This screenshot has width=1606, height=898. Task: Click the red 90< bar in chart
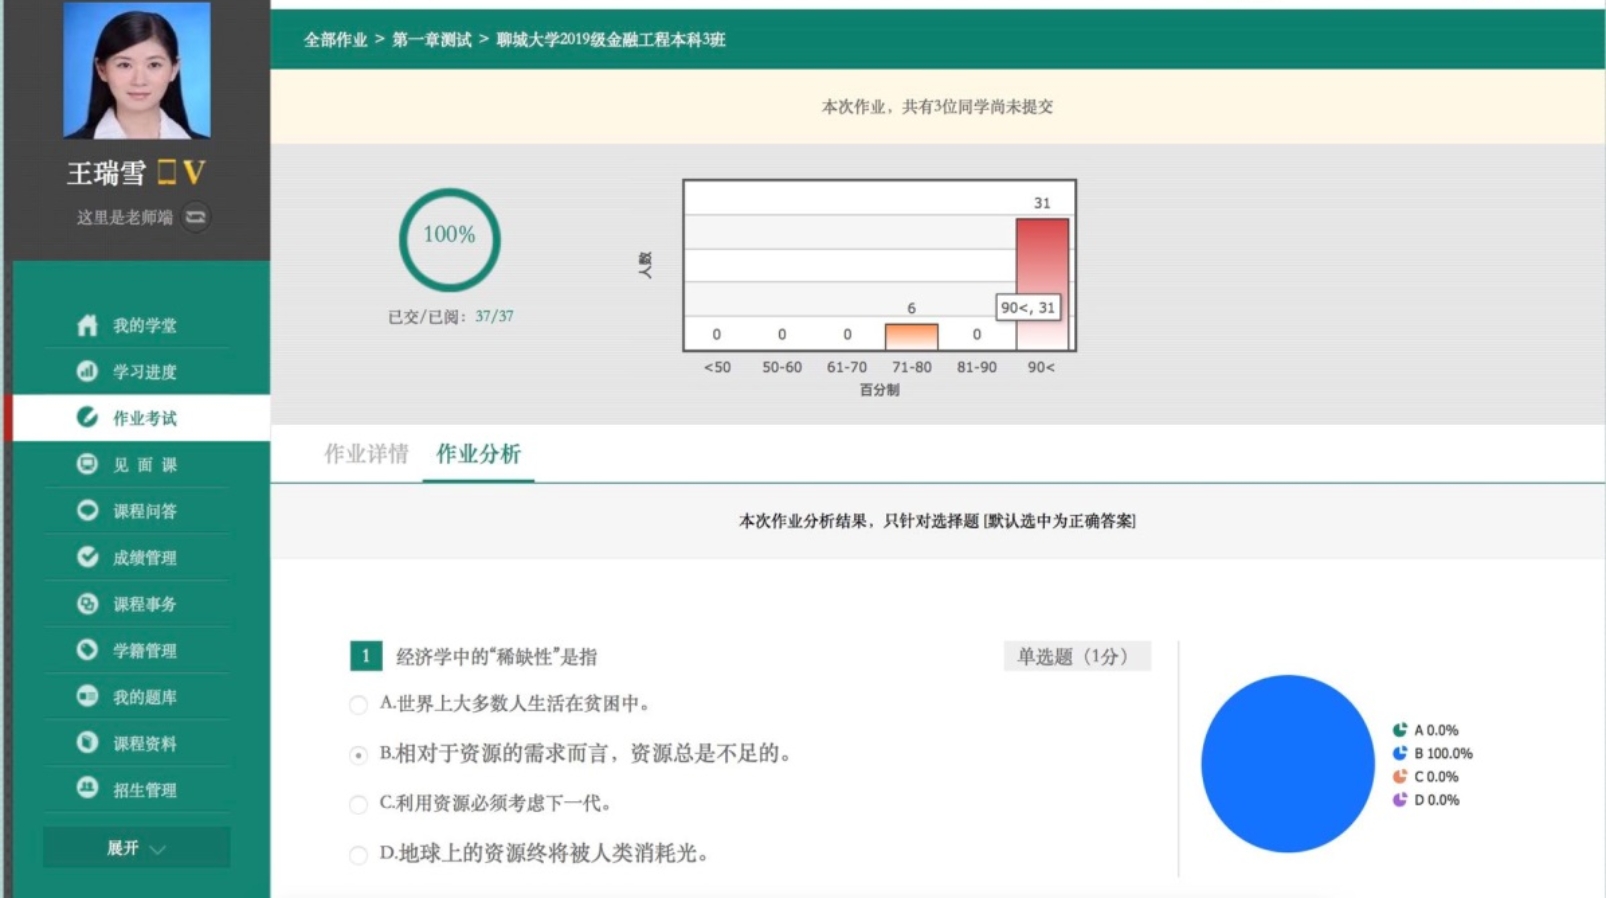(1041, 260)
